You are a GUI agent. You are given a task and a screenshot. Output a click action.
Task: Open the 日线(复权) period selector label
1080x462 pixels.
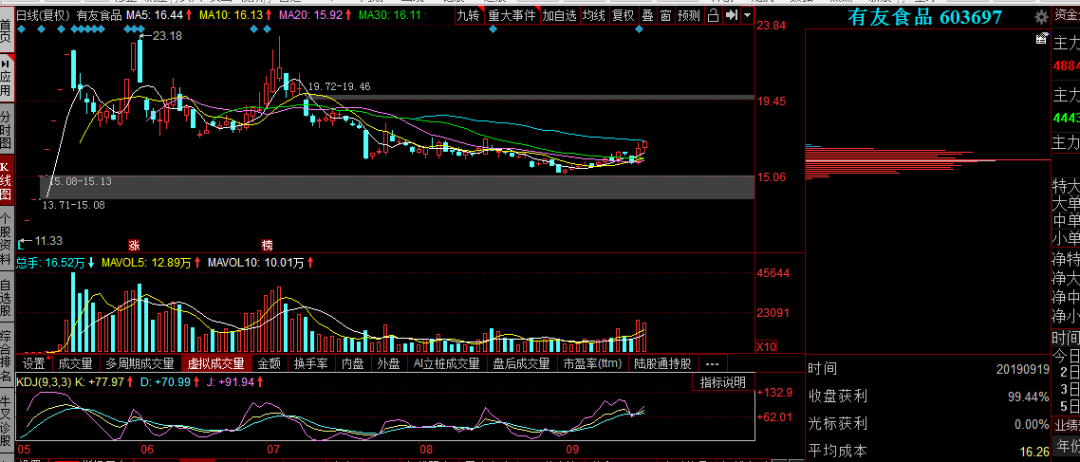(x=43, y=16)
